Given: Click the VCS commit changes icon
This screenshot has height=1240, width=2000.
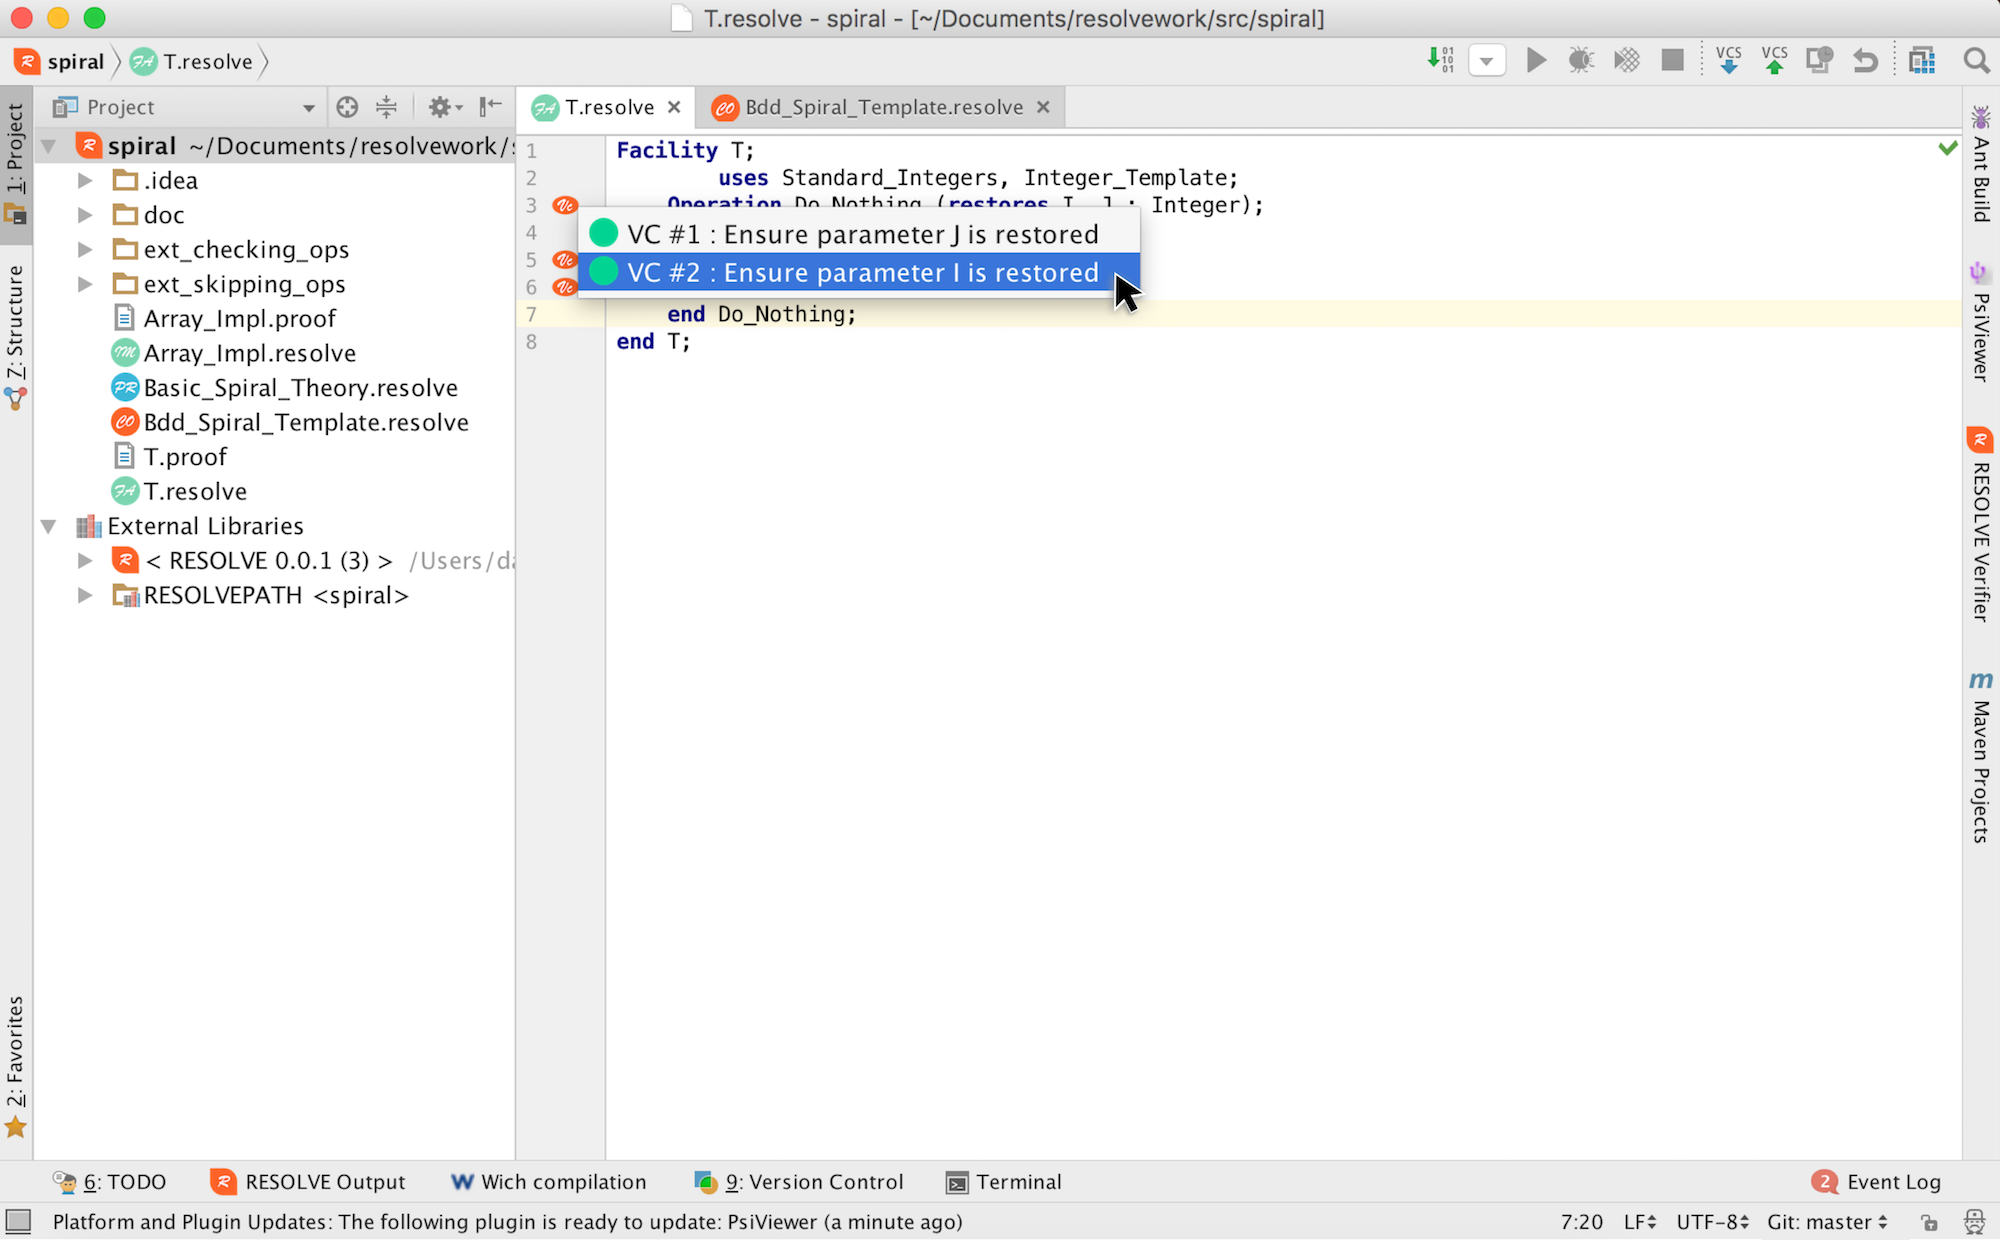Looking at the screenshot, I should [x=1774, y=61].
